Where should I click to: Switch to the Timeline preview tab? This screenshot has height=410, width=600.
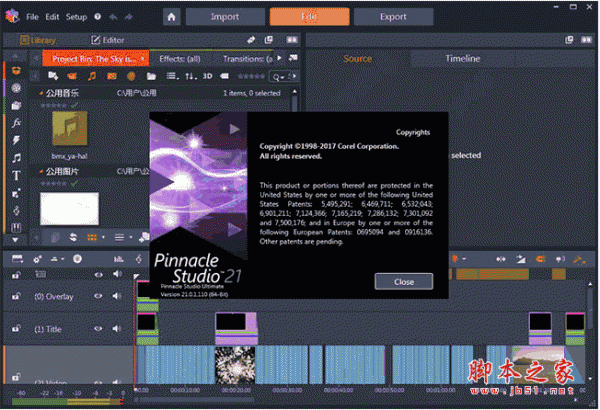coord(462,59)
